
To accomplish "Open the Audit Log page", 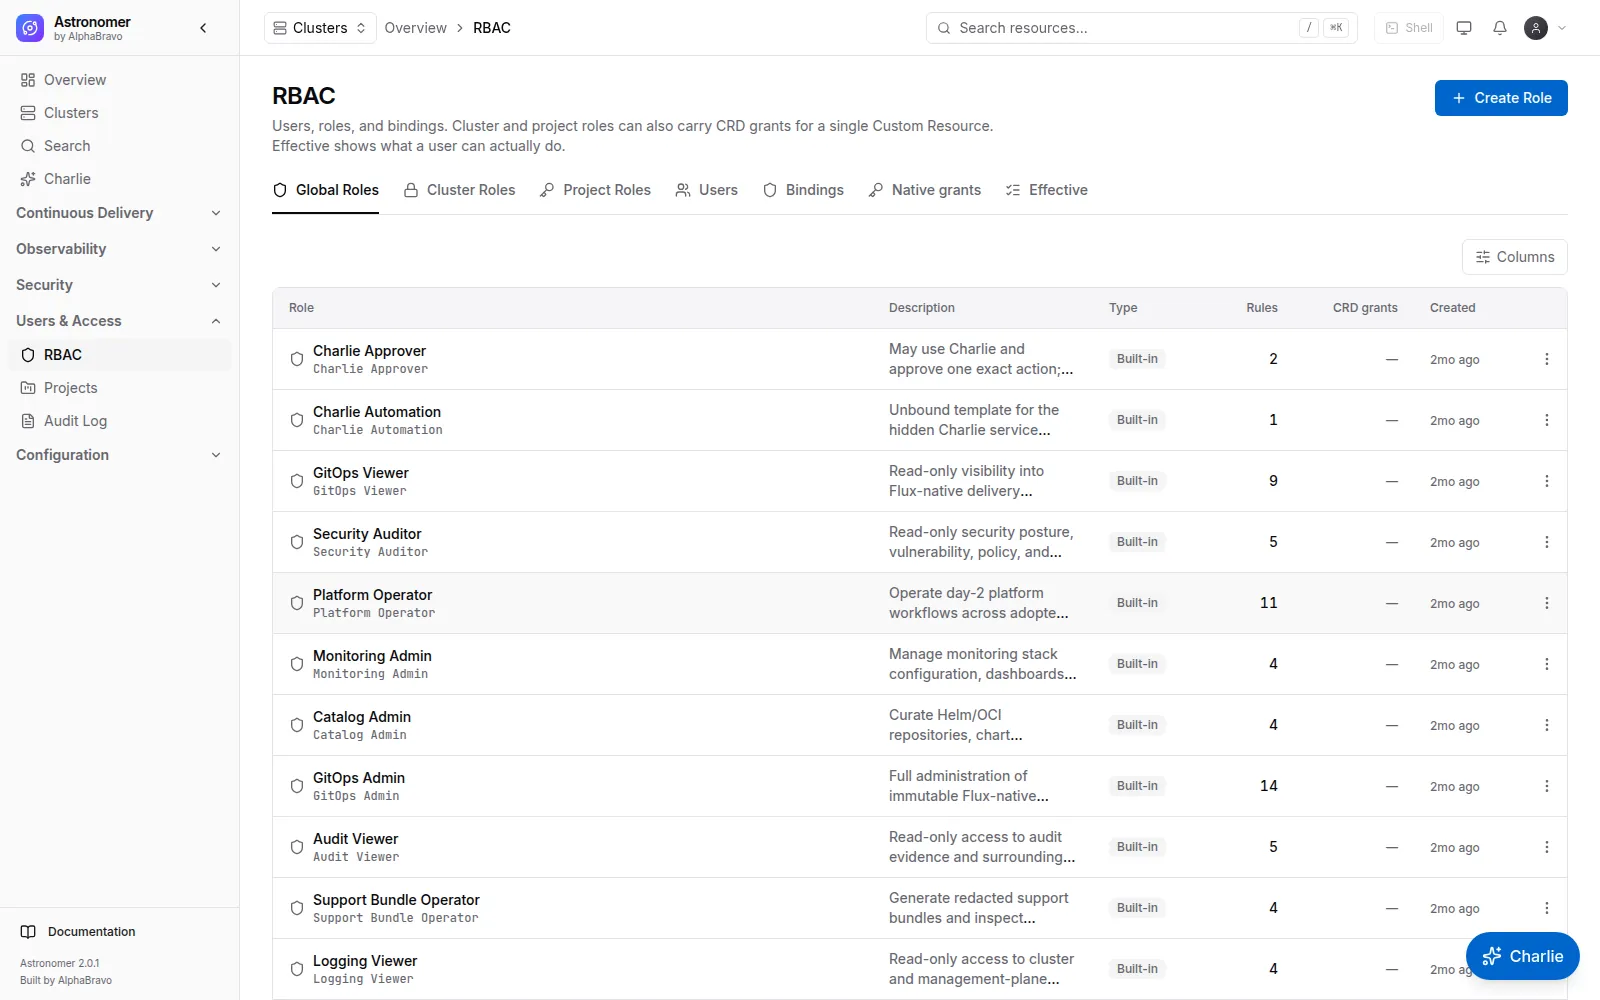I will (120, 421).
